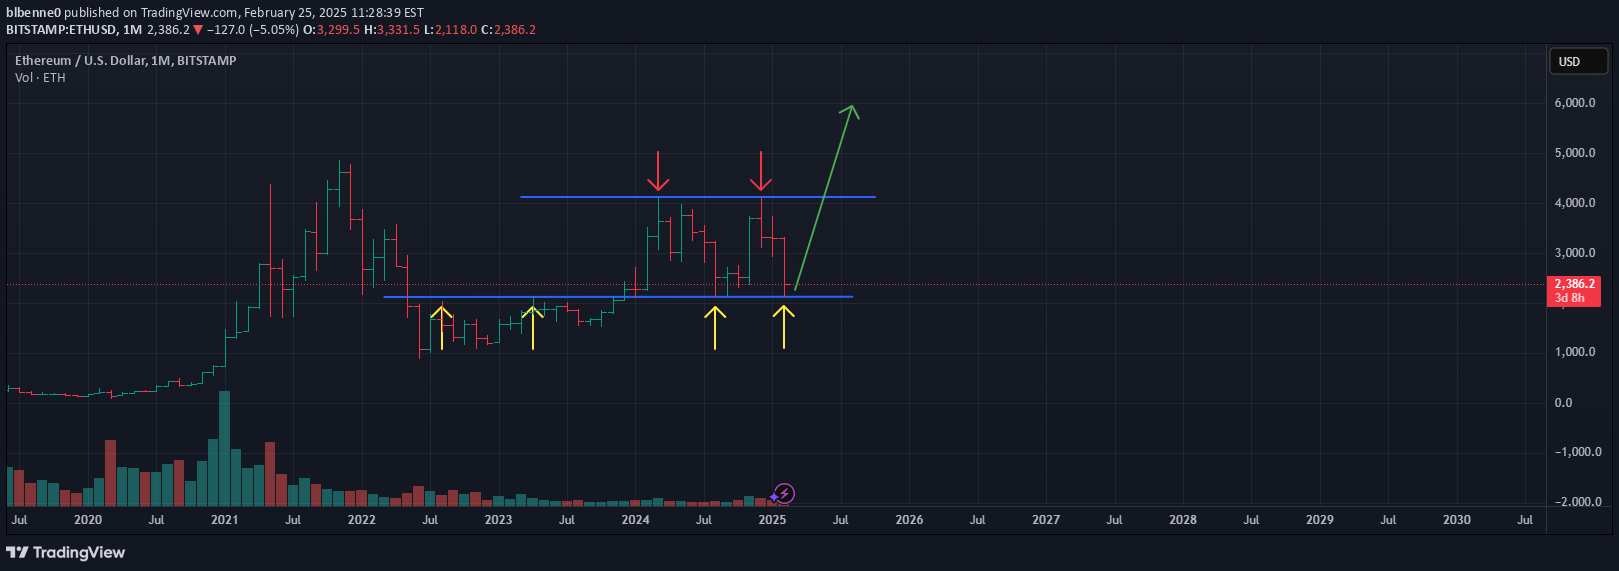Click the tallest green volume bar
1619x571 pixels.
pos(224,448)
